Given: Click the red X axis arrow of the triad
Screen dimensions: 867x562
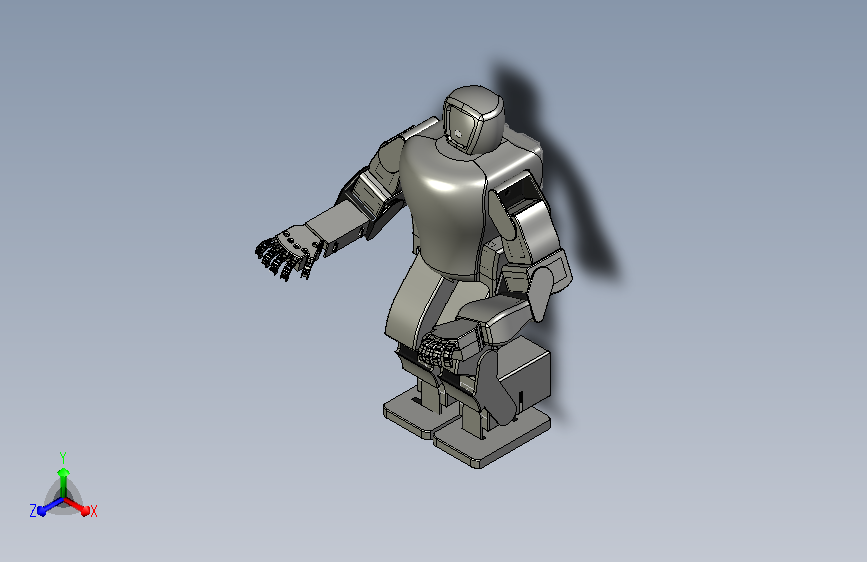Looking at the screenshot, I should click(77, 506).
